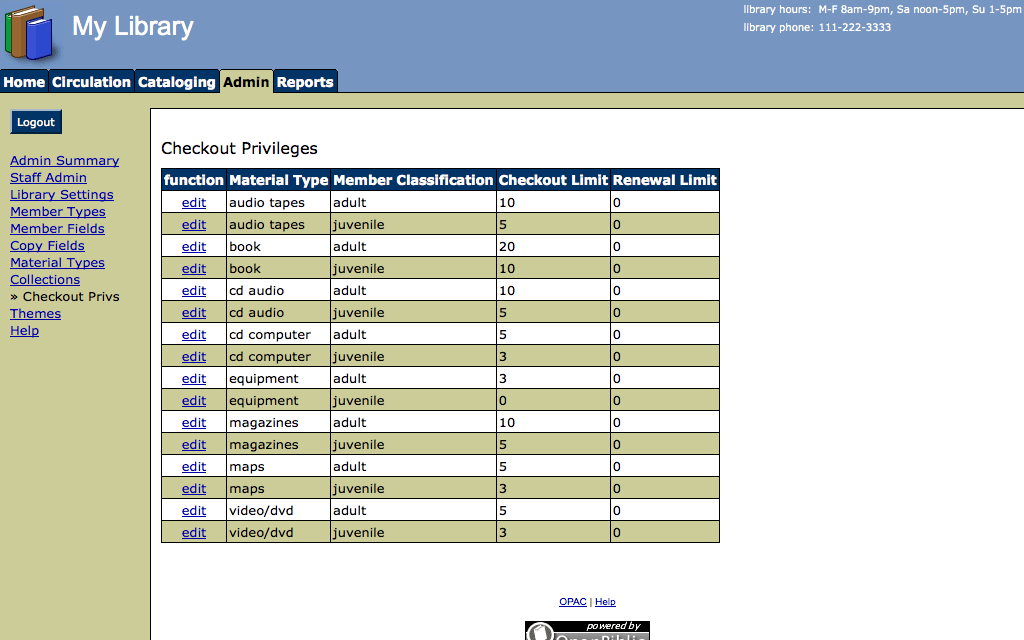Click the OpenBiblio powered-by badge

pos(587,631)
